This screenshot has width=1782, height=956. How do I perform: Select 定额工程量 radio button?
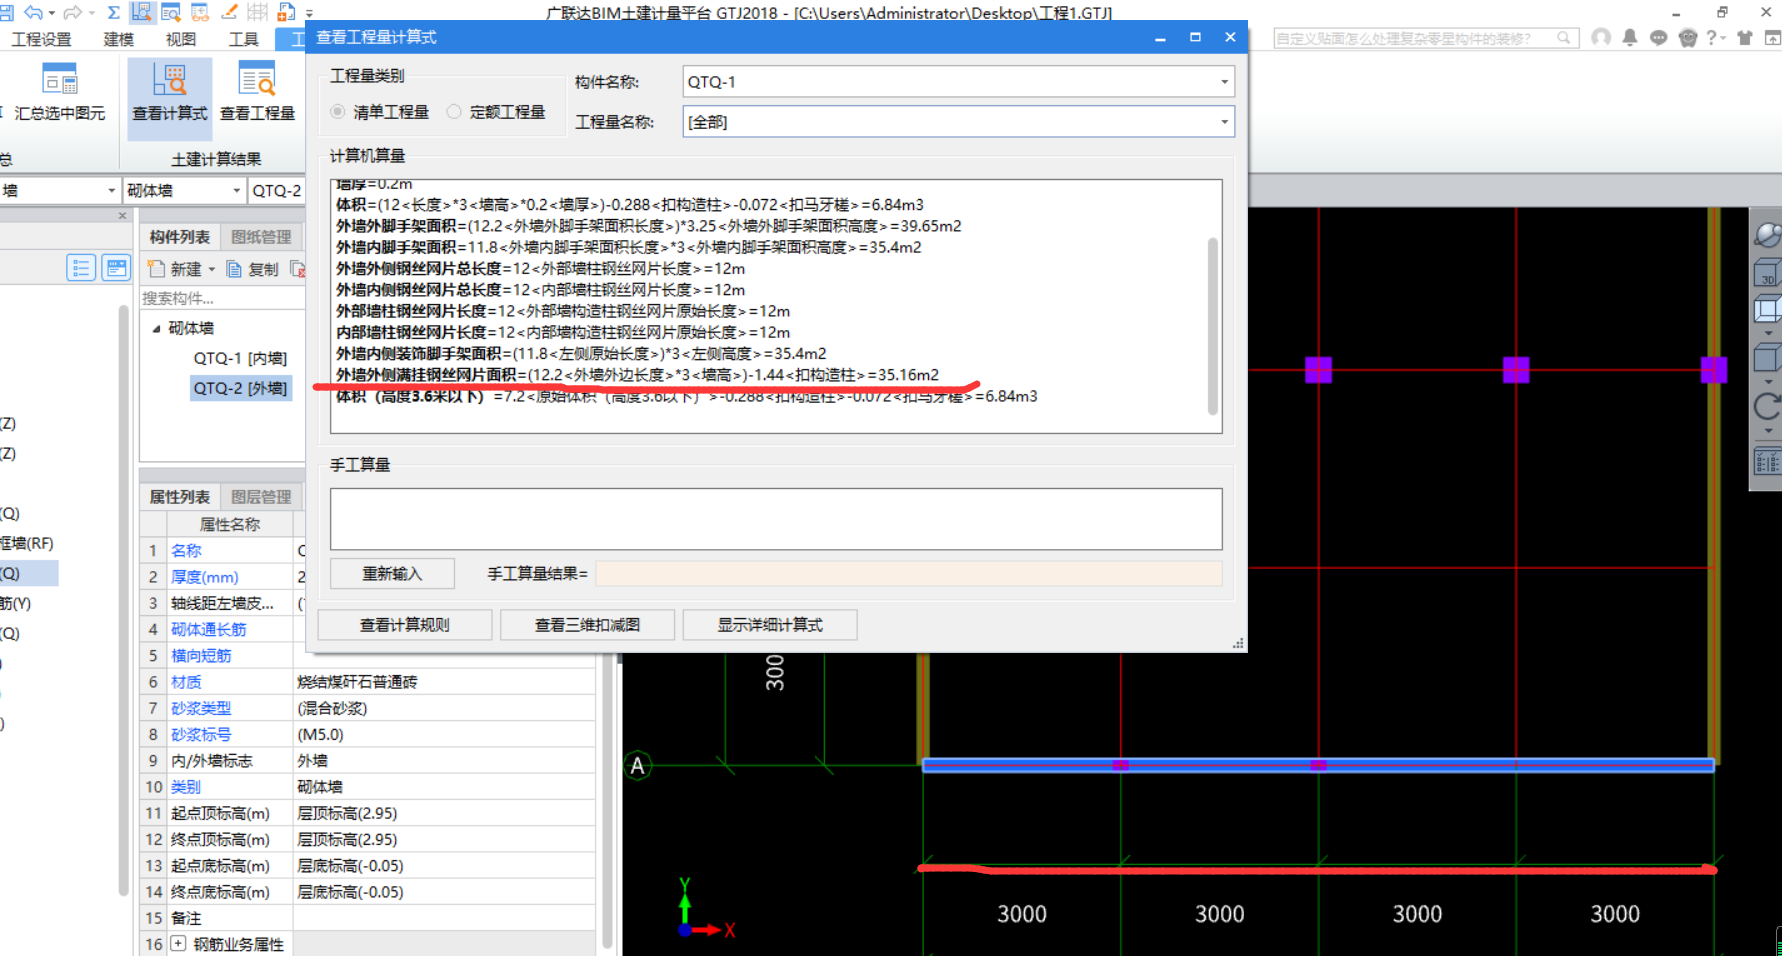click(x=454, y=112)
